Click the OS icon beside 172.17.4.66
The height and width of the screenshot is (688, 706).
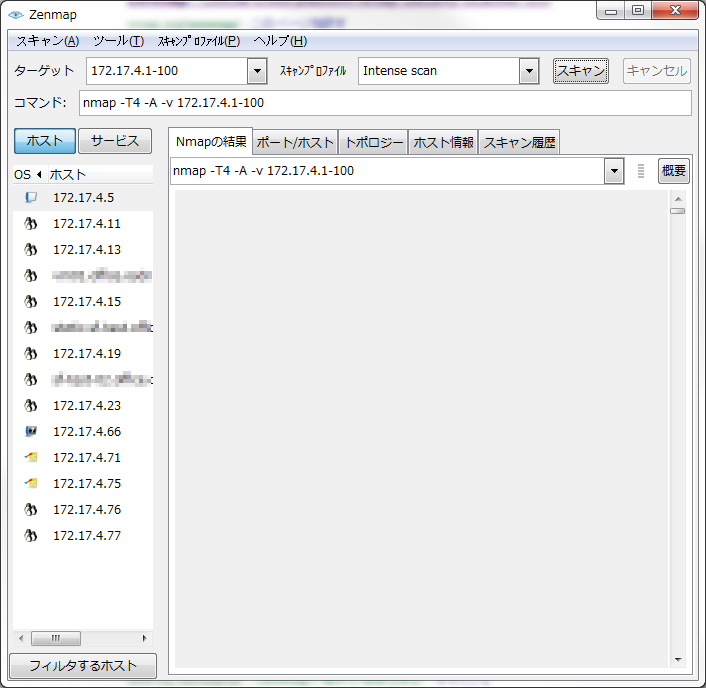pos(31,432)
